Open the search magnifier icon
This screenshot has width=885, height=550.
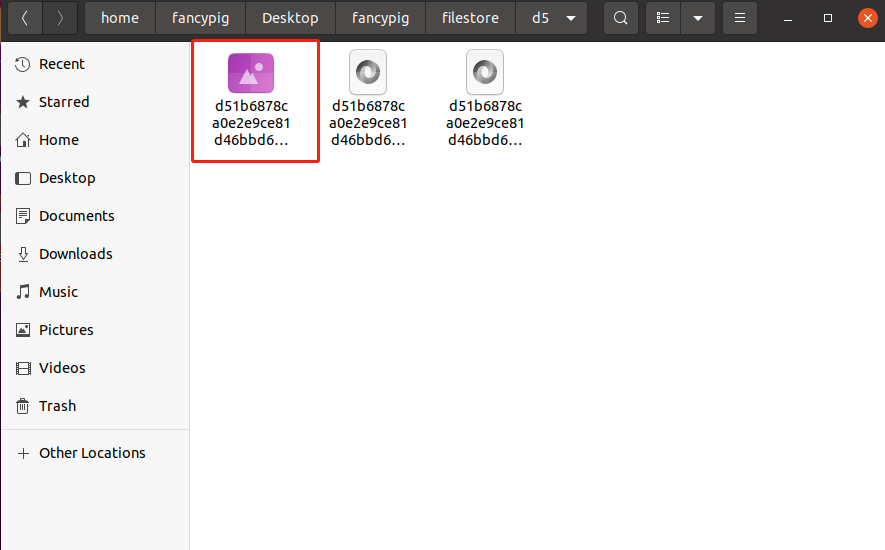point(621,18)
